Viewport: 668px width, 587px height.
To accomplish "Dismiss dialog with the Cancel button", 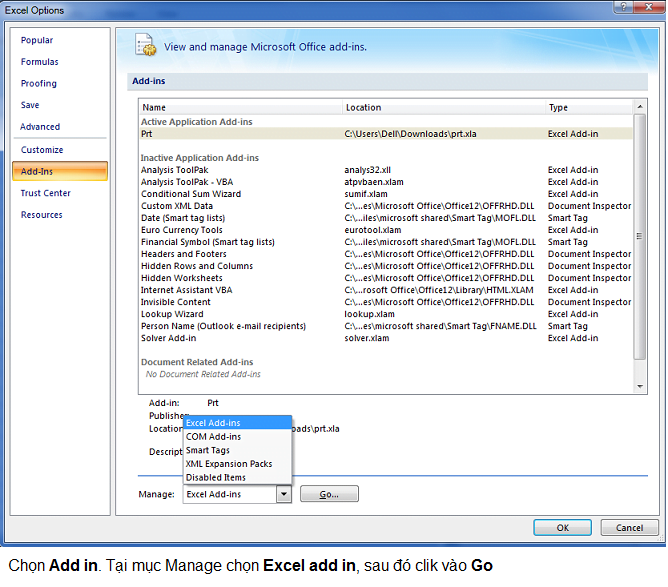I will (629, 527).
